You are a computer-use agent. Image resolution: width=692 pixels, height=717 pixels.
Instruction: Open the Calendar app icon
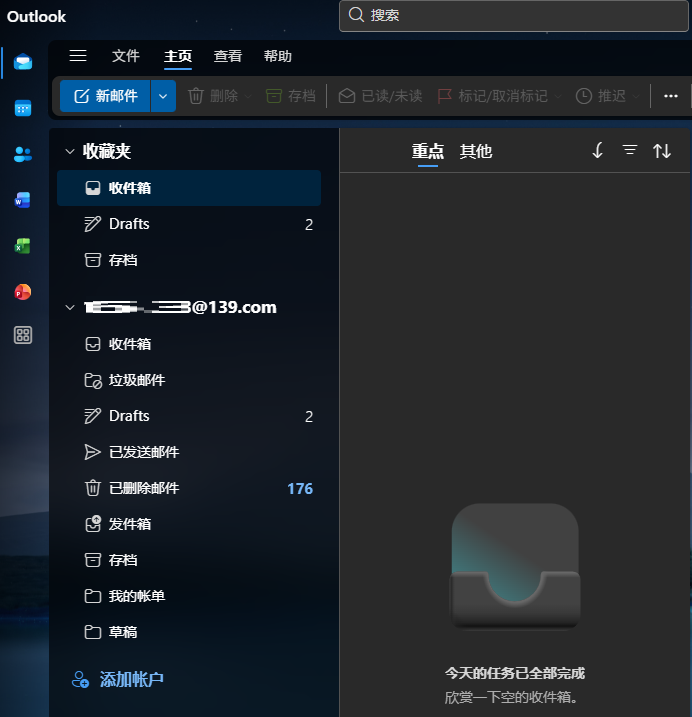(23, 108)
